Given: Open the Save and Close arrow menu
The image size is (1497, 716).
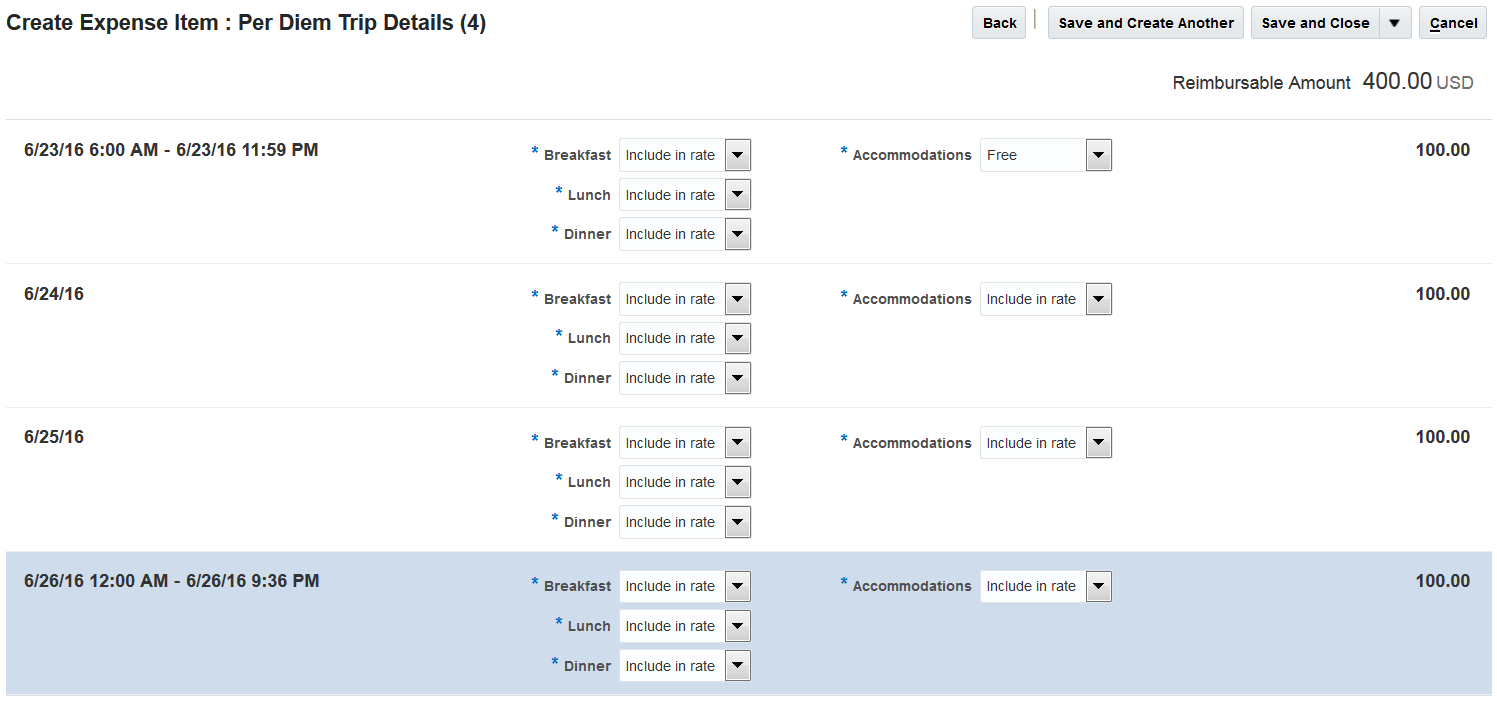Looking at the screenshot, I should pos(1394,23).
